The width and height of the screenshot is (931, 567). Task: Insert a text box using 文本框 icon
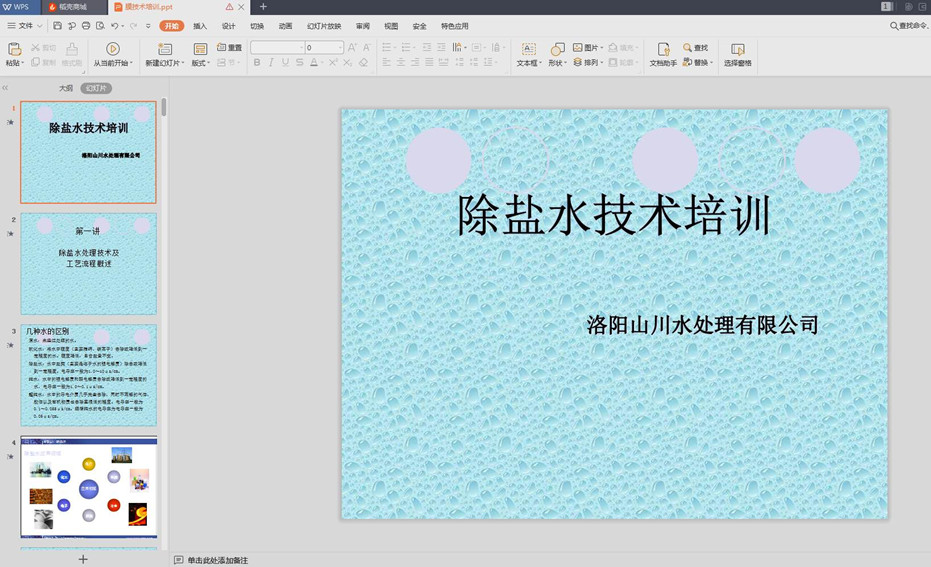(528, 49)
